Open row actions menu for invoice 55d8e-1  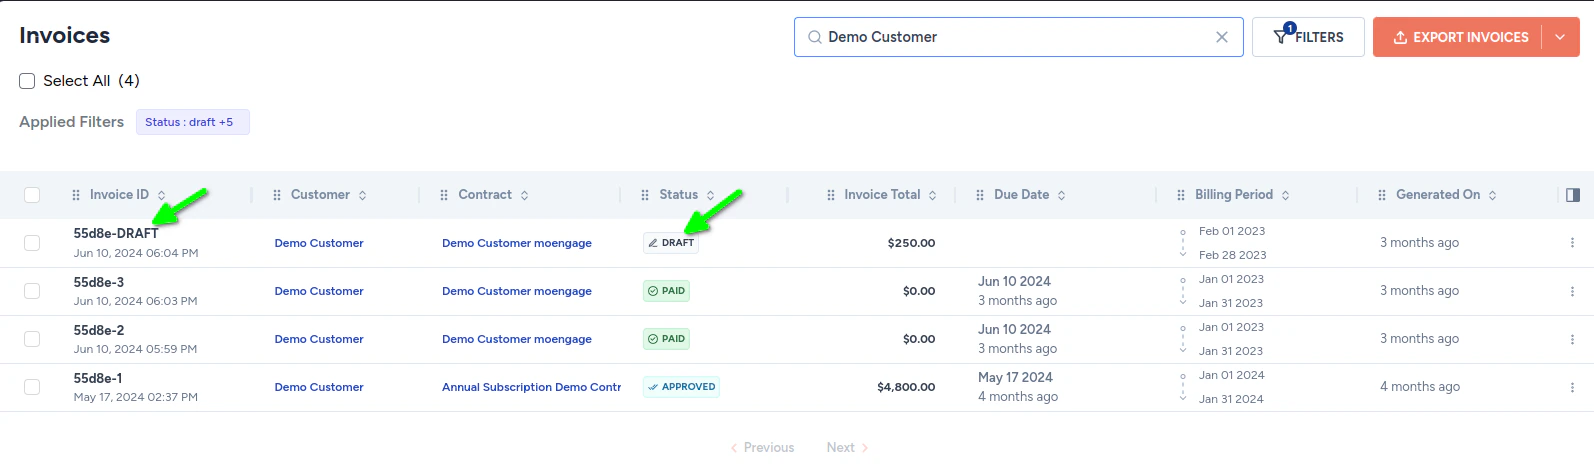tap(1572, 387)
